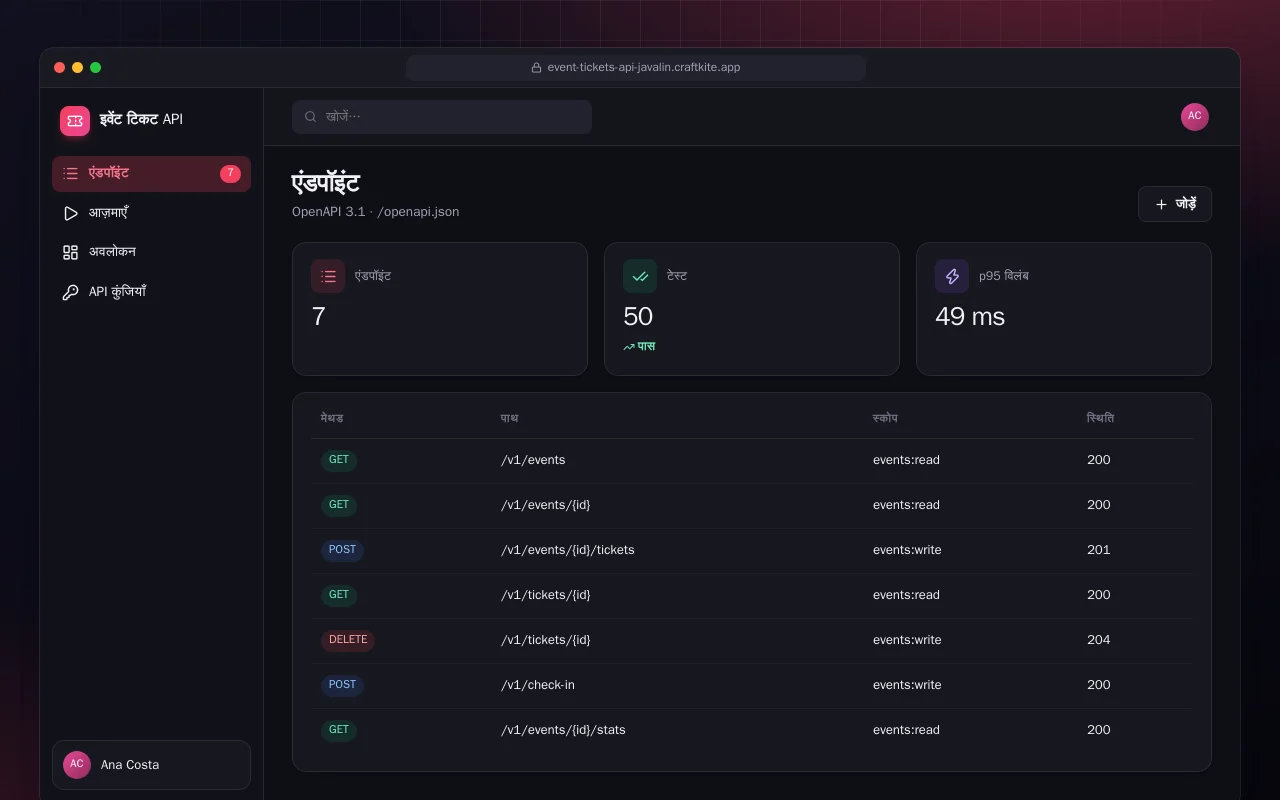Screen dimensions: 1280x800
Task: Click the 49 ms latency value
Action: 970,317
